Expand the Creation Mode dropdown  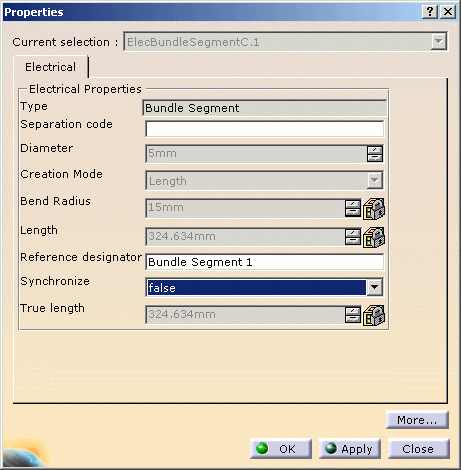[x=375, y=181]
